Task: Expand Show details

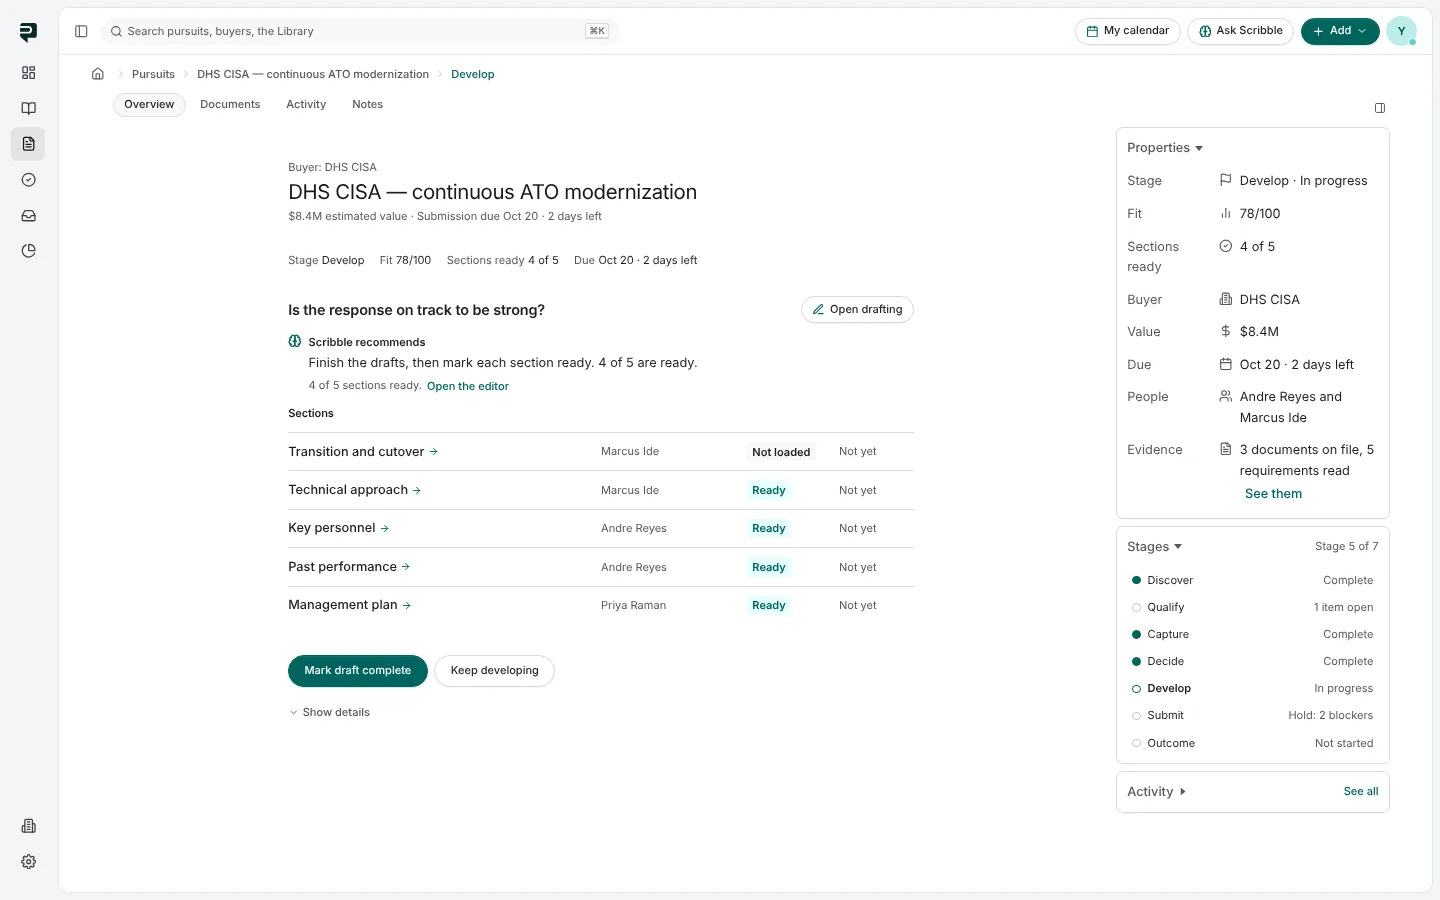Action: click(330, 712)
